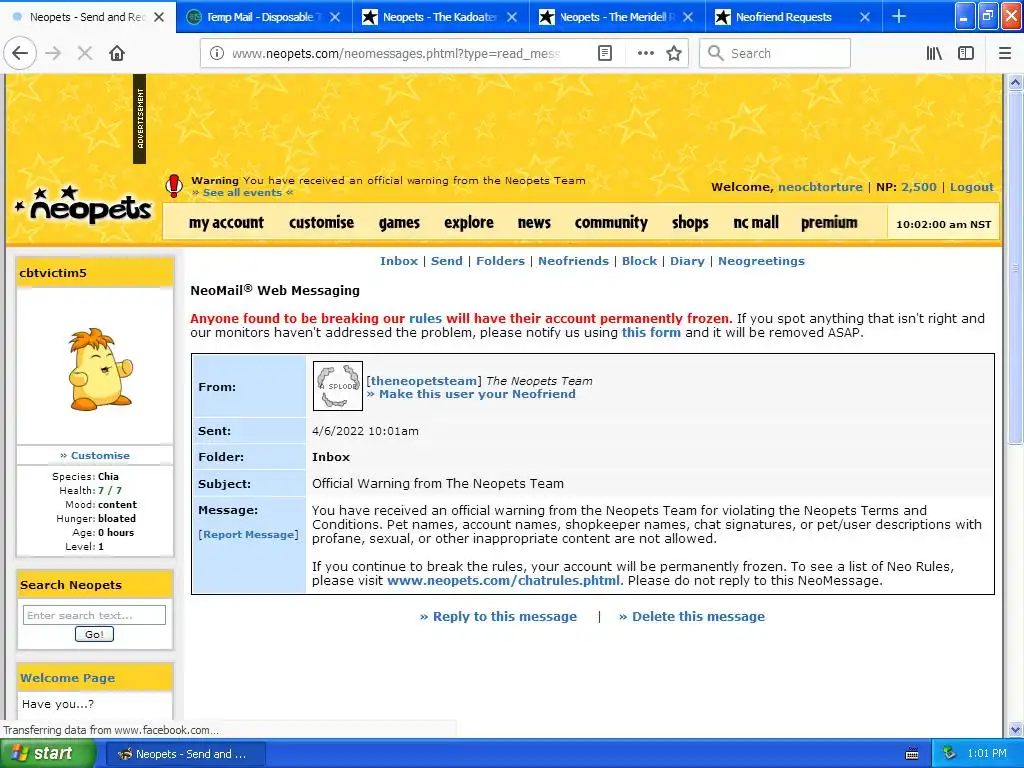
Task: Show site information icon in address bar
Action: (x=217, y=54)
